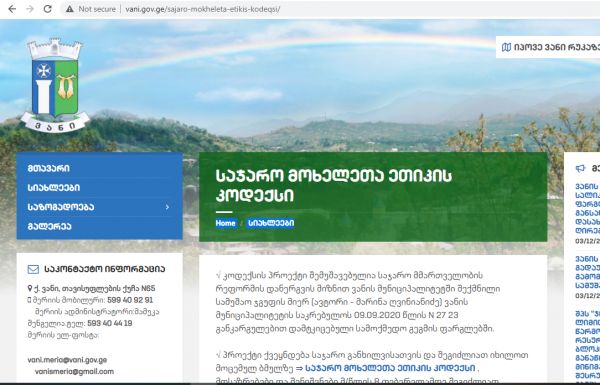
Task: Expand the საზოგადოება submenu chevron
Action: pos(167,207)
